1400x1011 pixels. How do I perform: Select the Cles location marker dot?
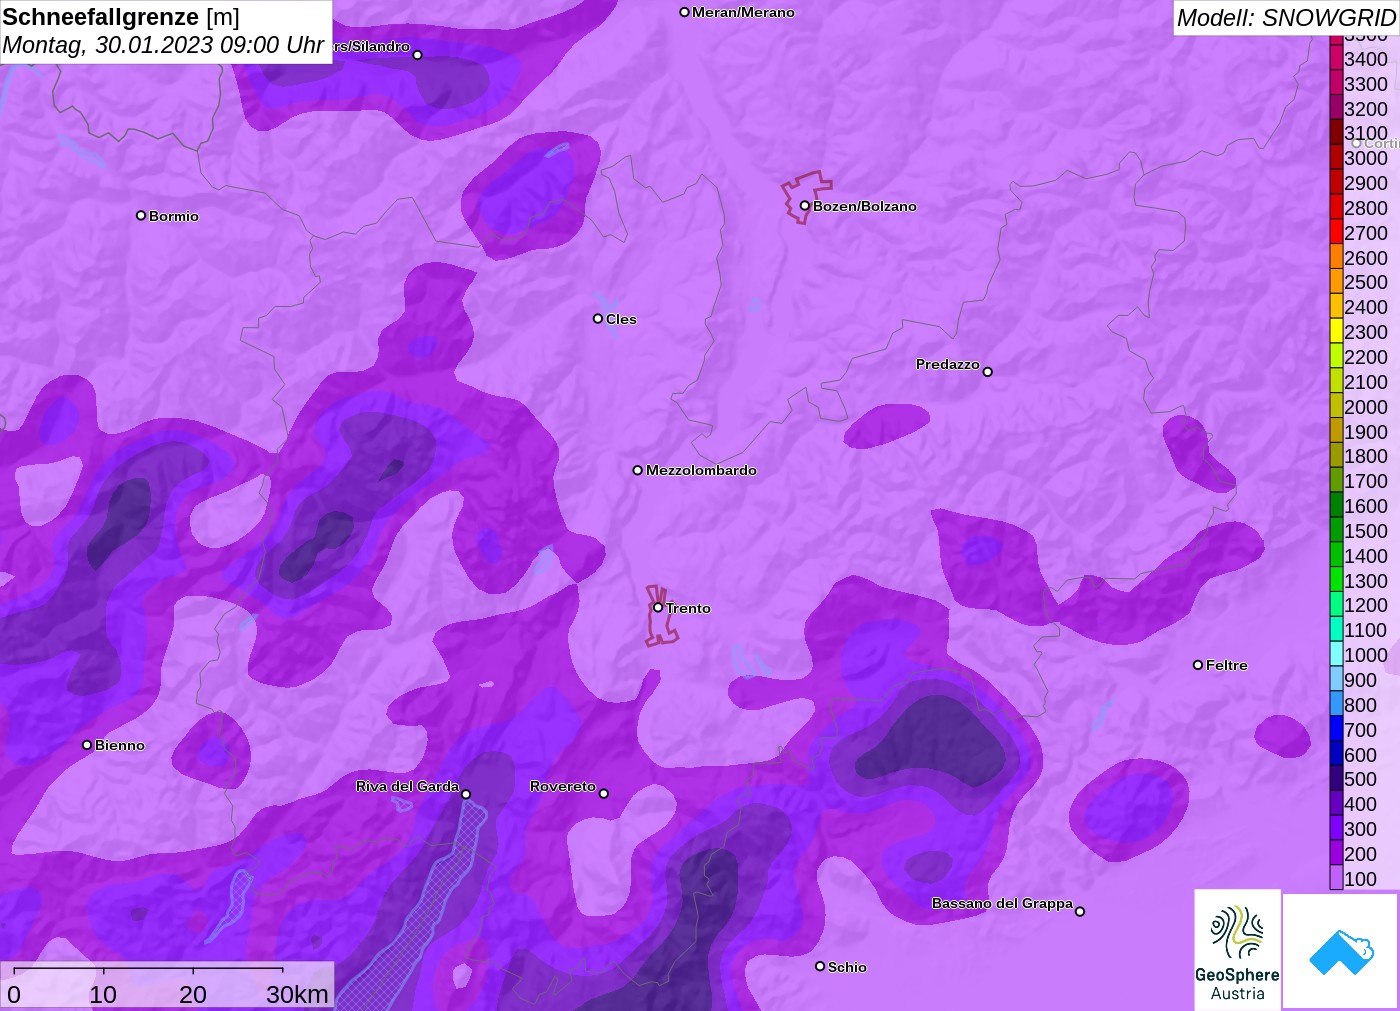598,319
